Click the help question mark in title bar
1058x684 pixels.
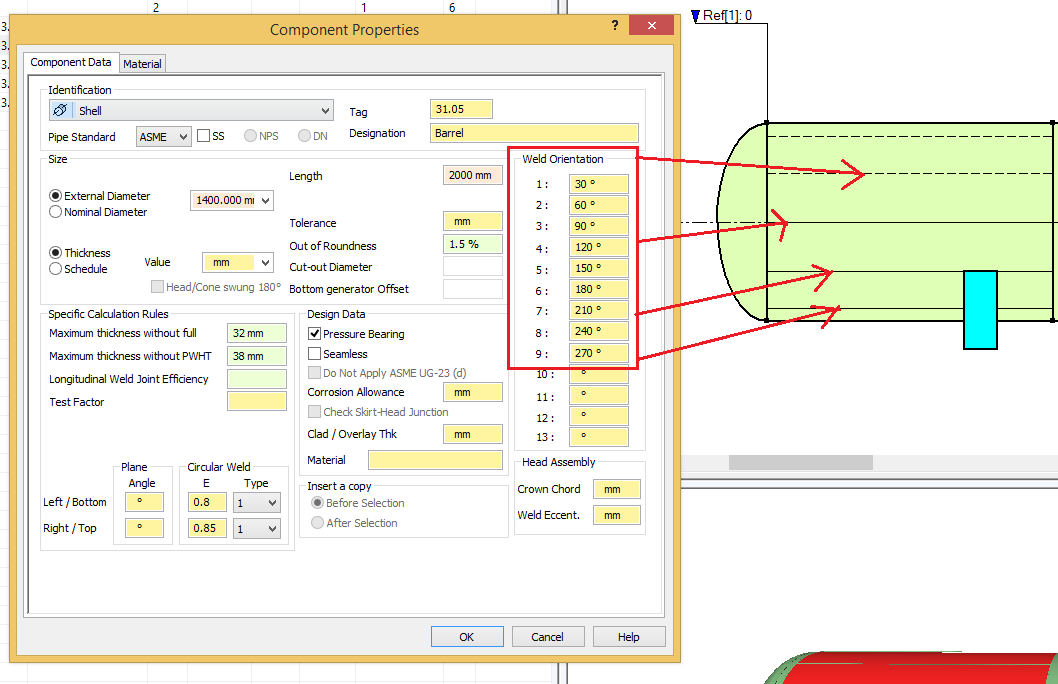[x=615, y=25]
